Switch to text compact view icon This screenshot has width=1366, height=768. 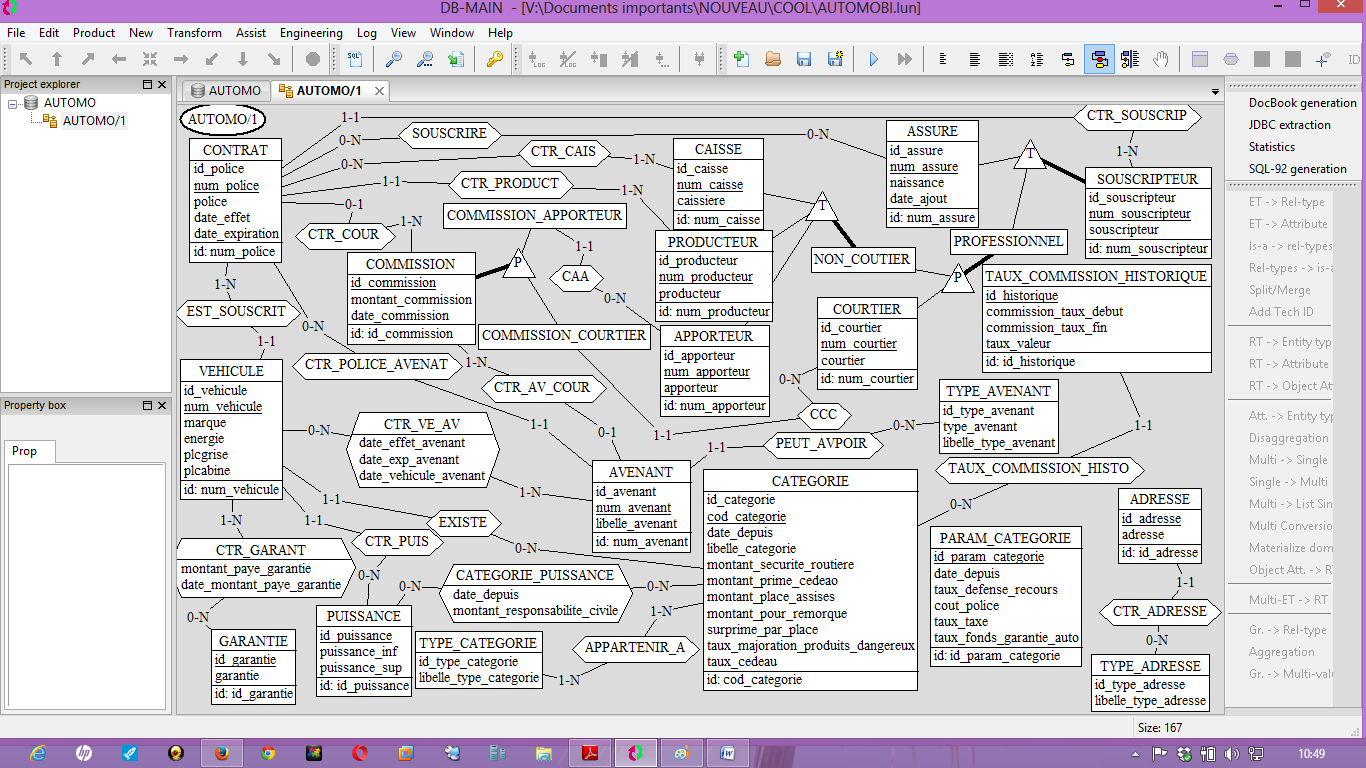point(943,59)
